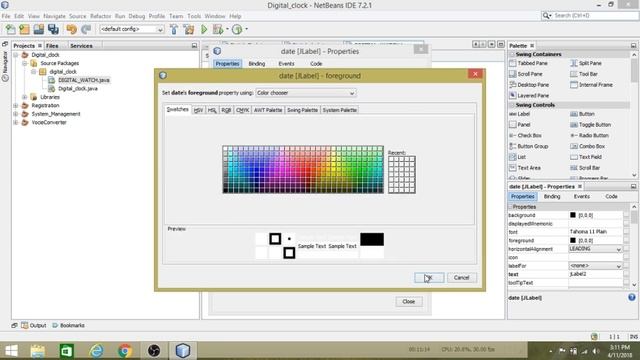Click the Undo toolbar icon
The height and width of the screenshot is (360, 640).
(x=71, y=29)
